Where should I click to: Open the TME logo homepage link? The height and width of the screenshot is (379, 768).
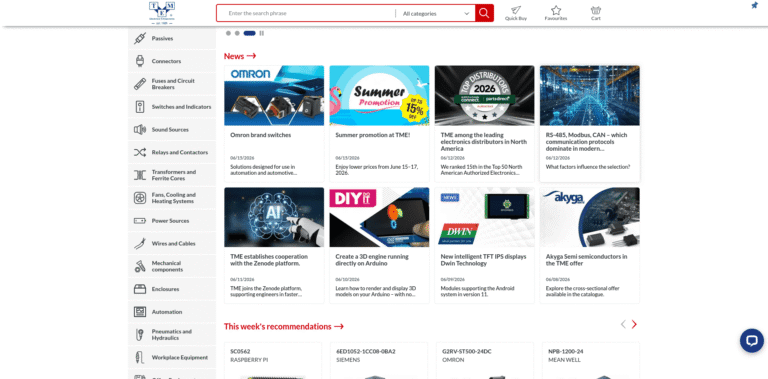coord(162,13)
